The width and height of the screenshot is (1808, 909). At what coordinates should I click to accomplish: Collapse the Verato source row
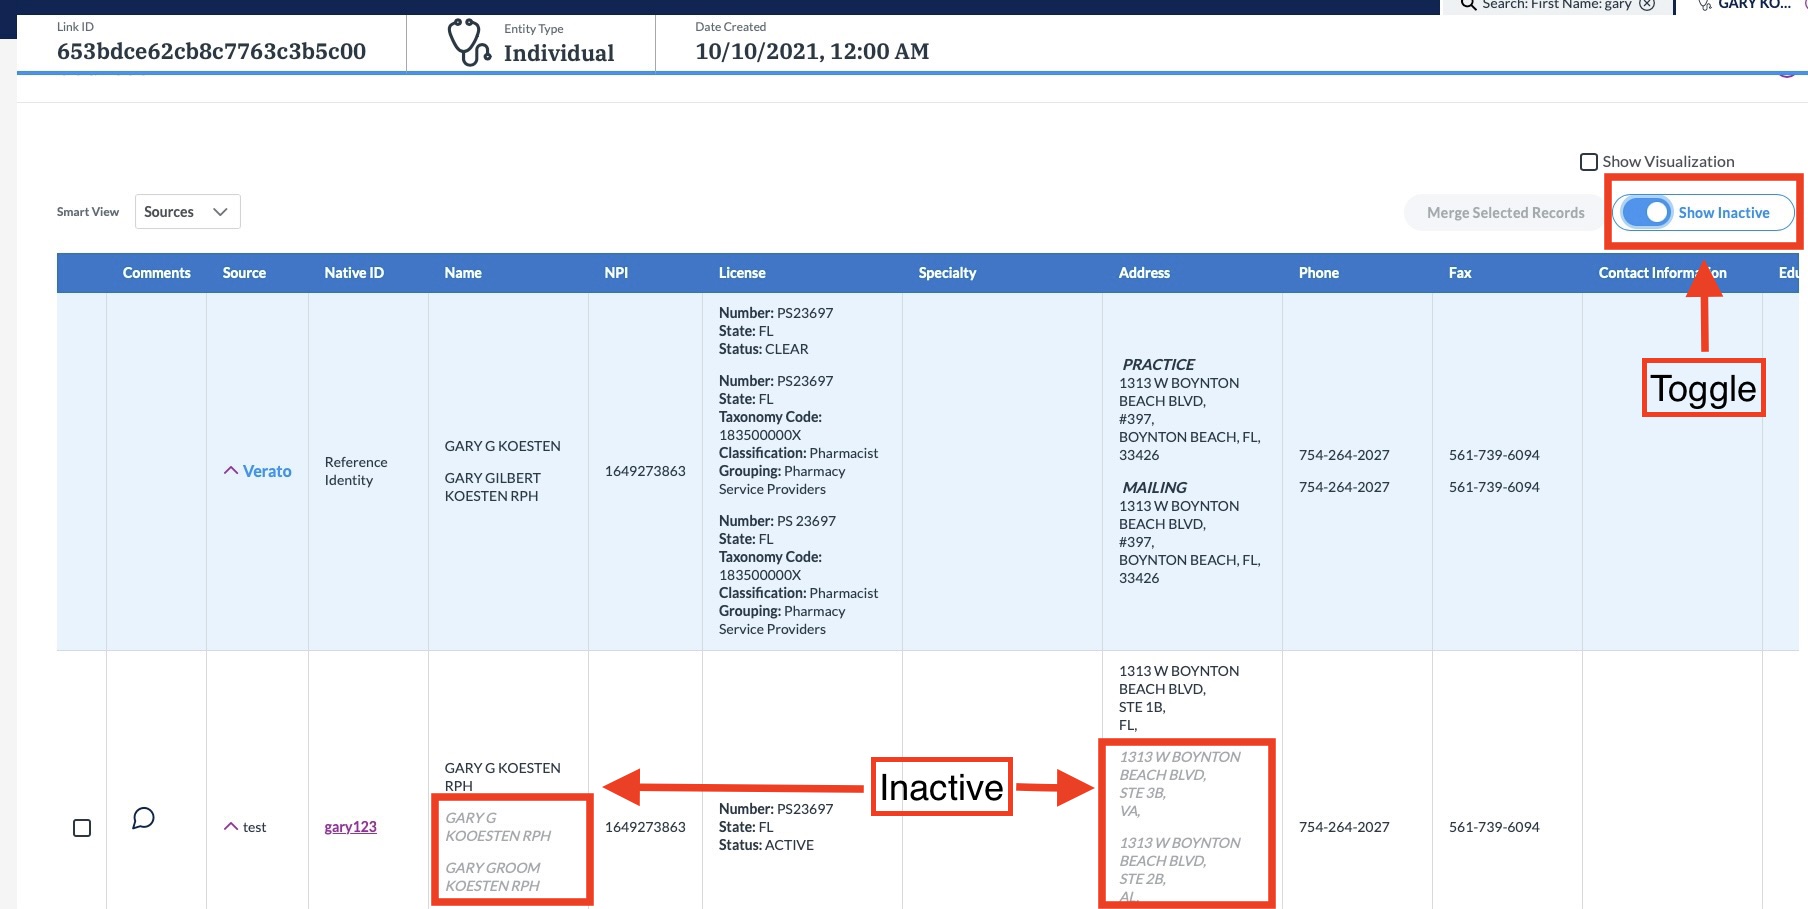(231, 471)
